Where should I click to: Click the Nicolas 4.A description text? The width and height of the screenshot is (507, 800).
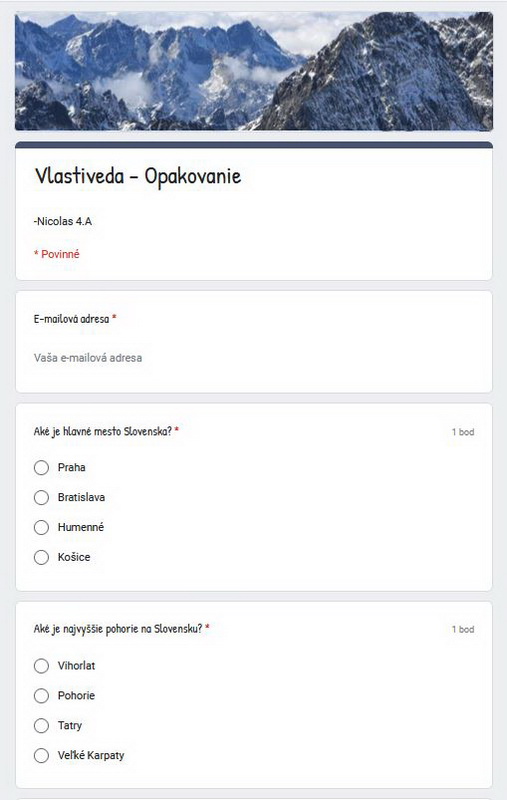63,221
